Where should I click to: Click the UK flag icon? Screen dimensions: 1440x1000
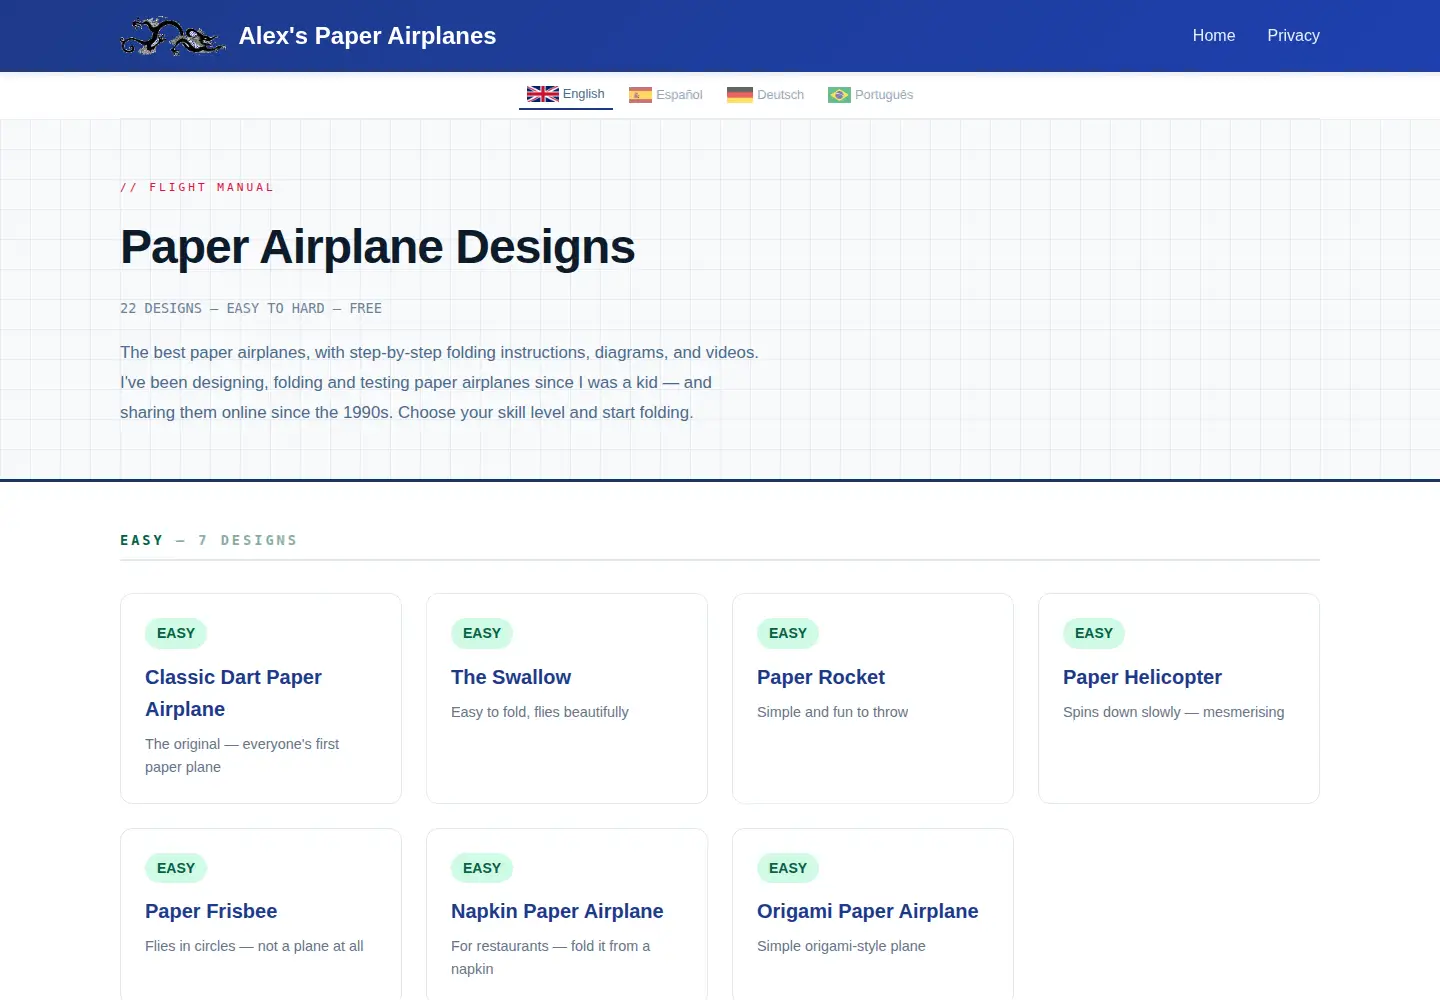[x=543, y=94]
